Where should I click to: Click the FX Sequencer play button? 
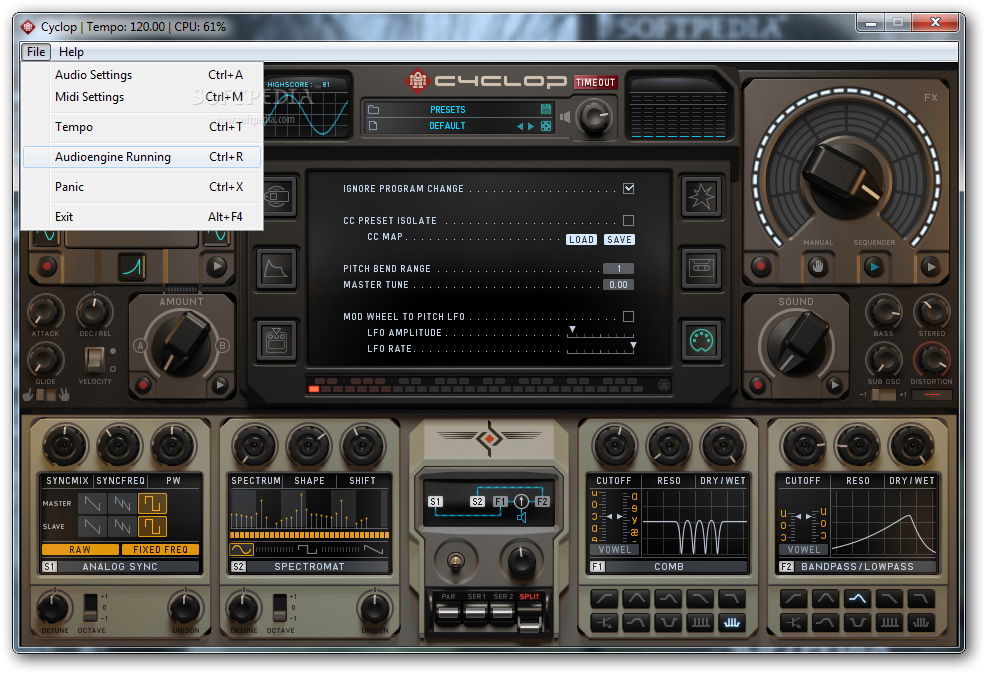coord(874,267)
